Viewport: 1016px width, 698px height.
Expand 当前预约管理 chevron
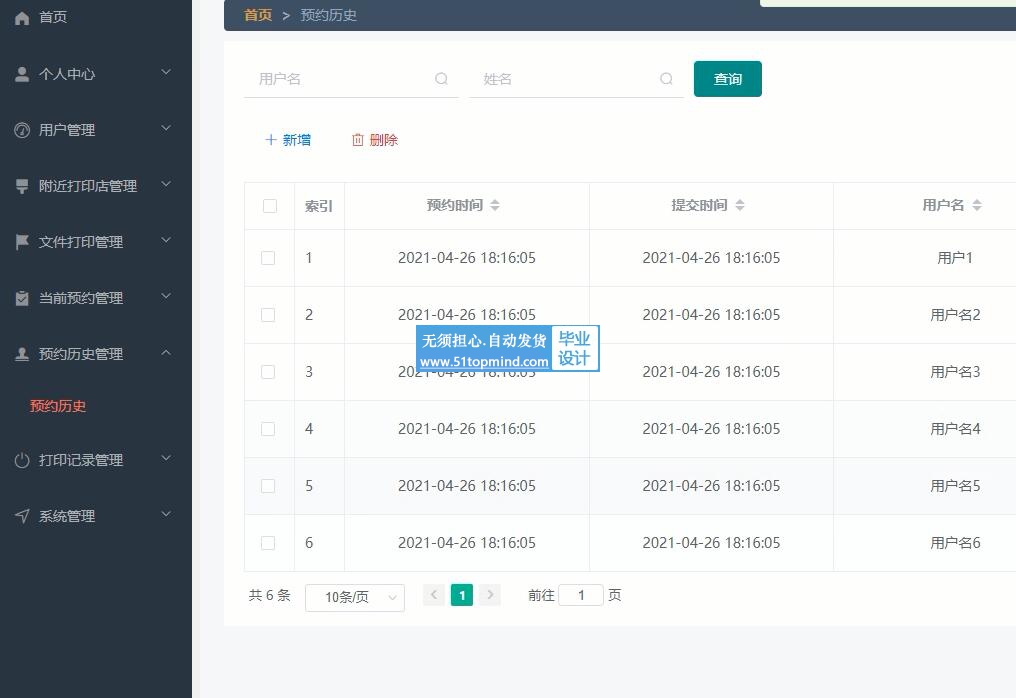tap(166, 296)
